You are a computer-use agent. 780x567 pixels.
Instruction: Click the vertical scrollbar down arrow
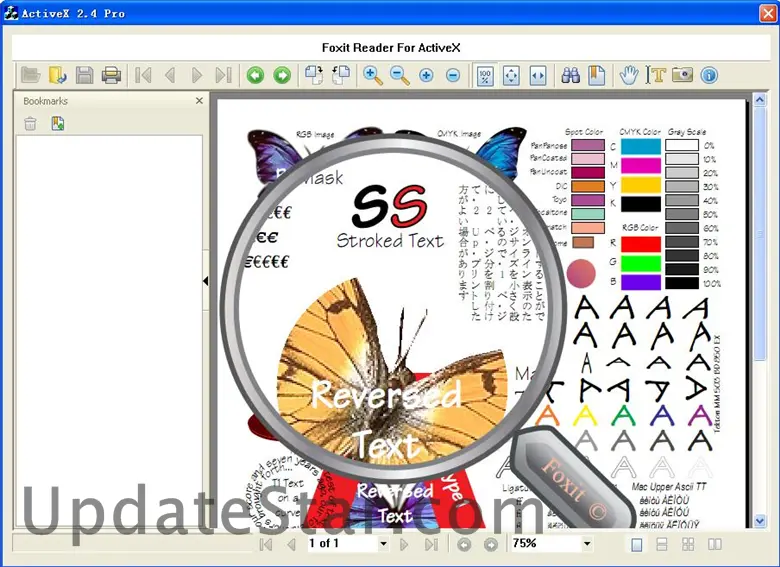tap(760, 521)
